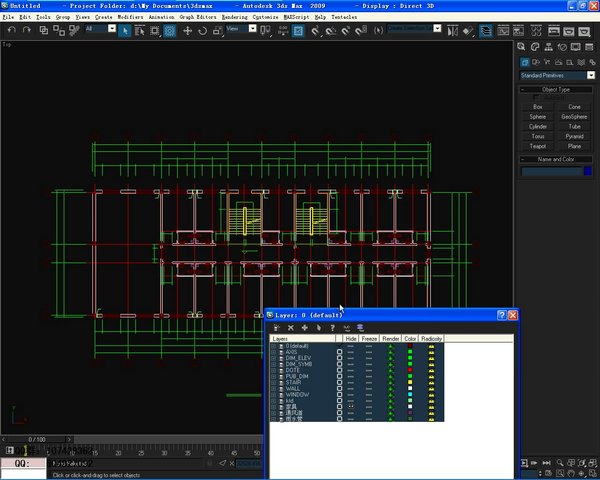Click the Delete layer X icon

pyautogui.click(x=291, y=328)
